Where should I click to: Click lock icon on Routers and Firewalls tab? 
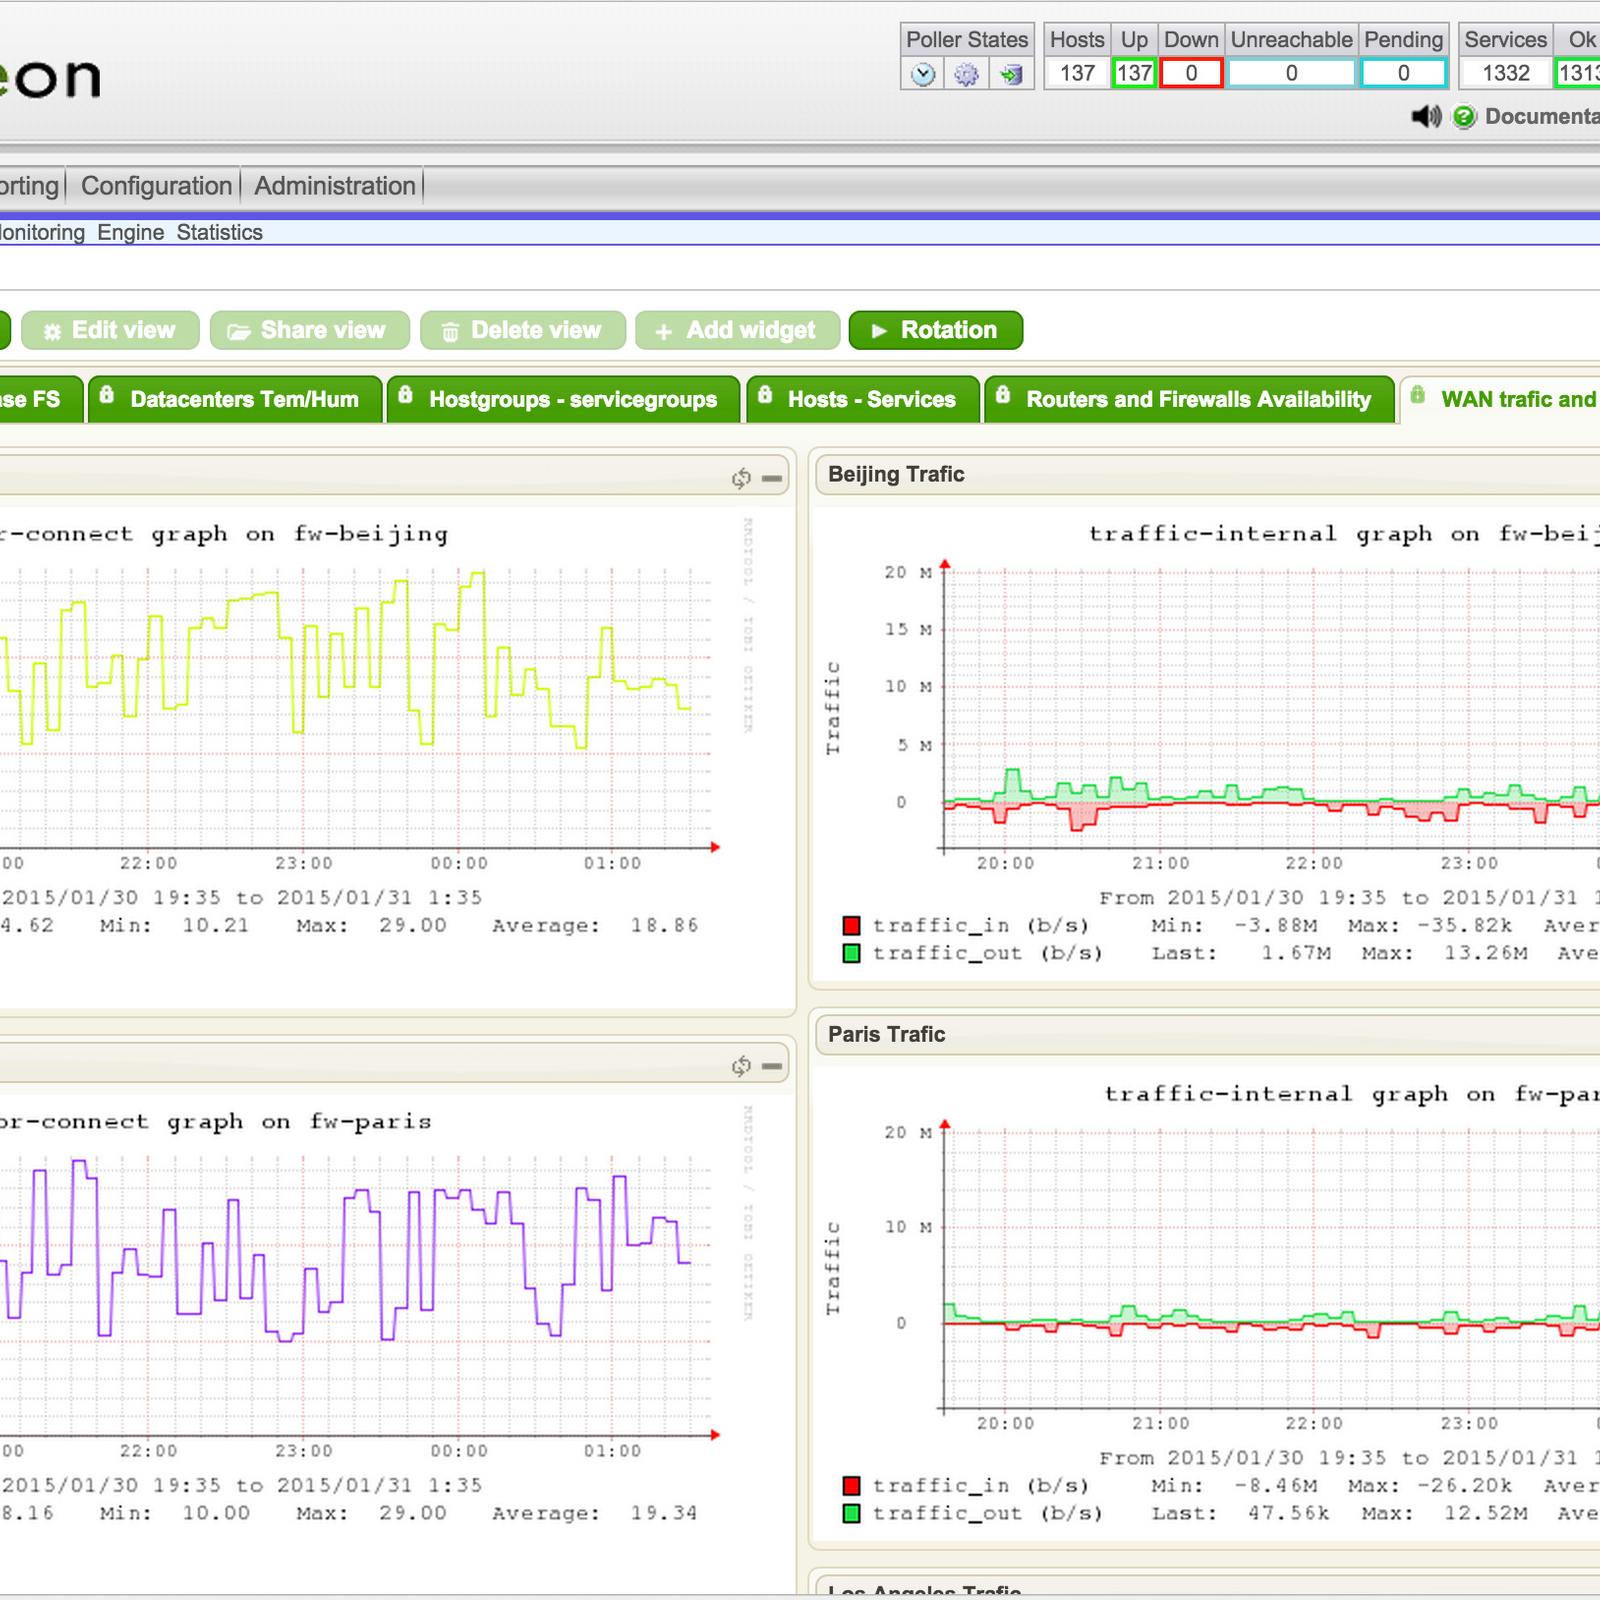[1002, 394]
